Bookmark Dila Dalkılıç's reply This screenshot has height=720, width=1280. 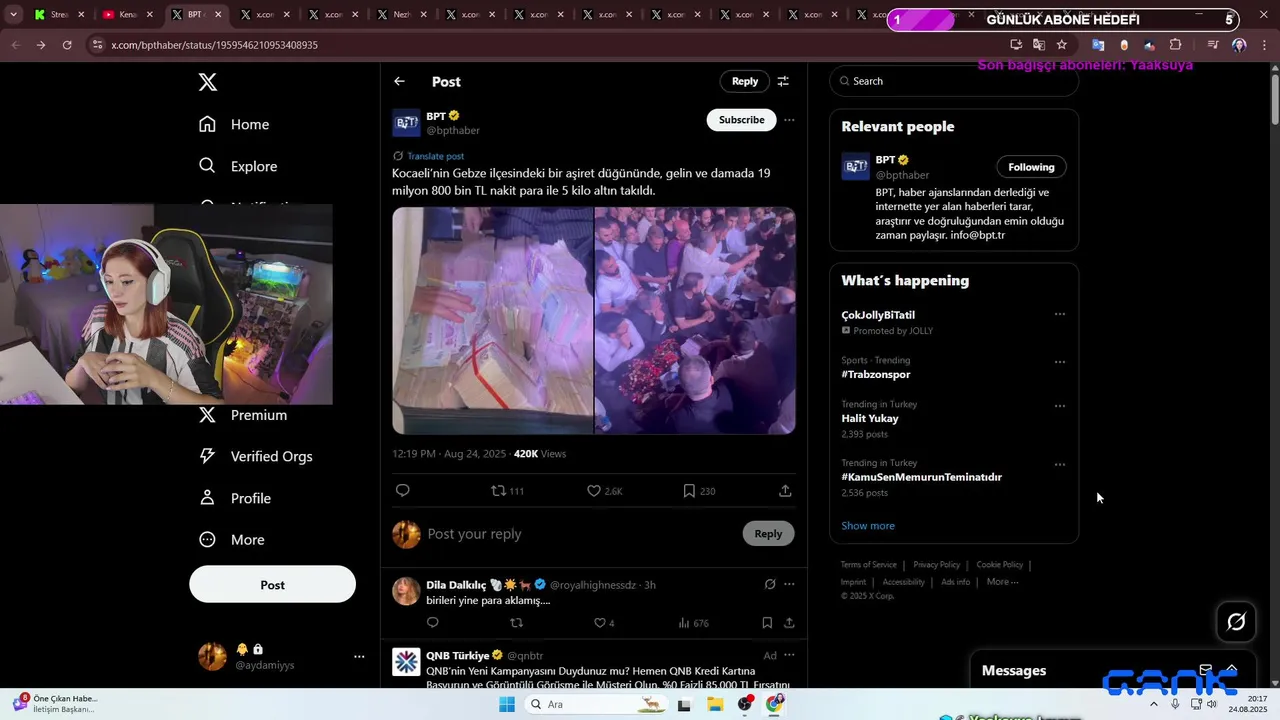coord(767,622)
